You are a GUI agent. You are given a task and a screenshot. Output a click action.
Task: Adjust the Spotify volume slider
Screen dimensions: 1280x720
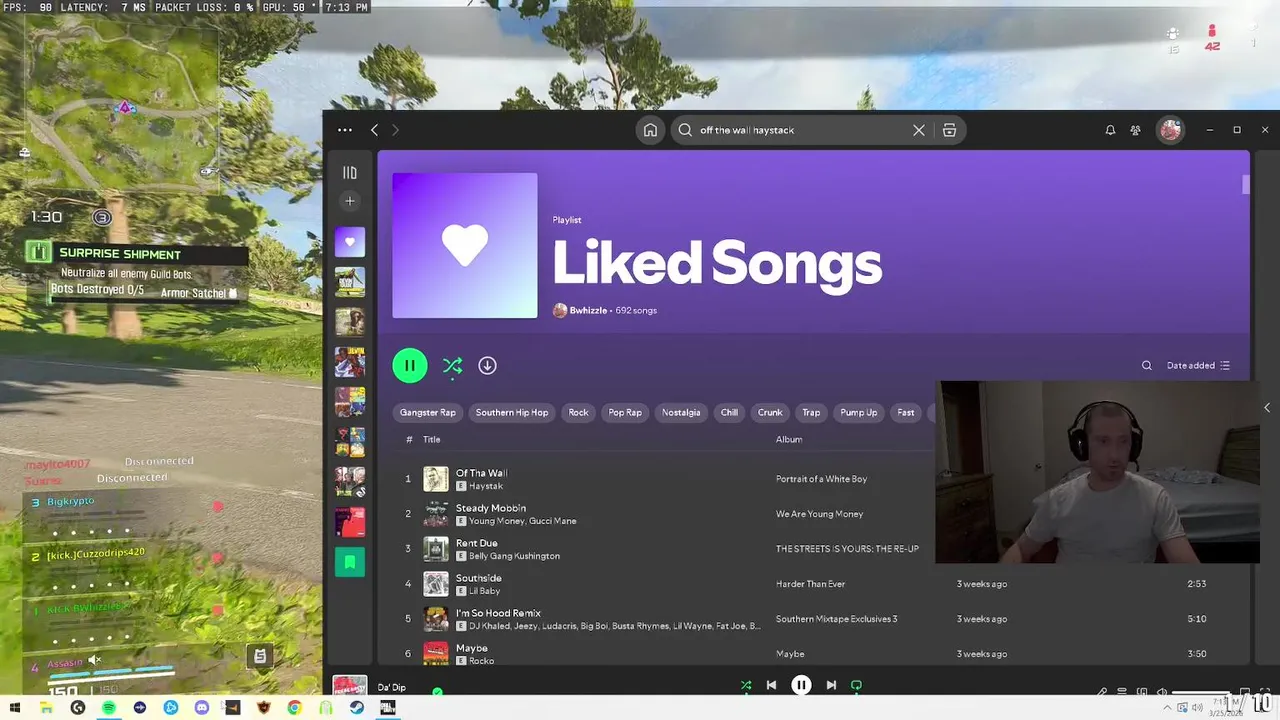[x=1200, y=692]
